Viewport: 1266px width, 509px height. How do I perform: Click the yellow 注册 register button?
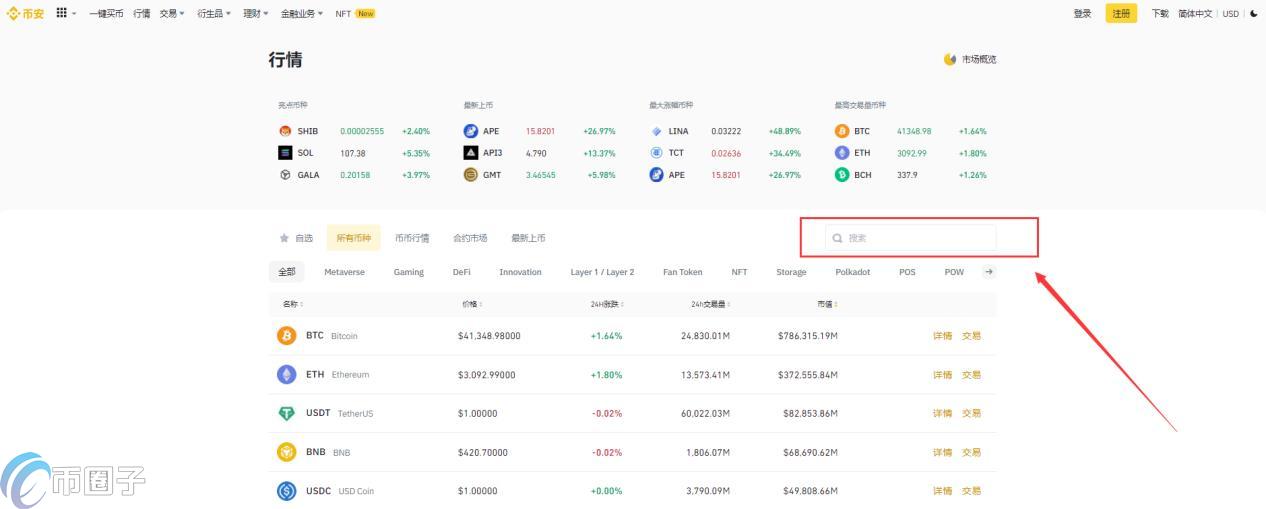pos(1121,14)
